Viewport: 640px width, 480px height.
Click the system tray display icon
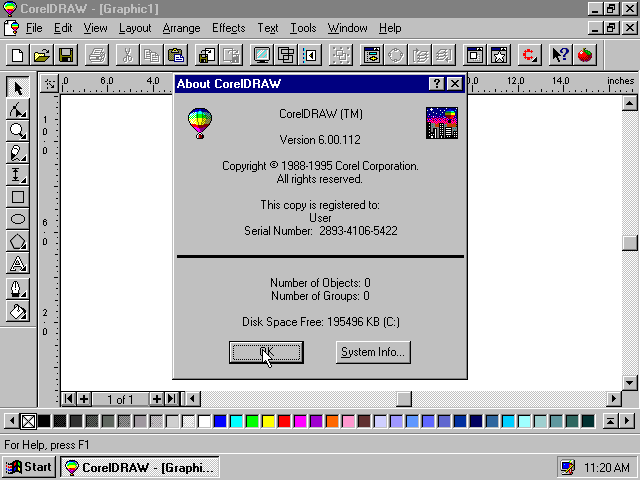coord(567,468)
